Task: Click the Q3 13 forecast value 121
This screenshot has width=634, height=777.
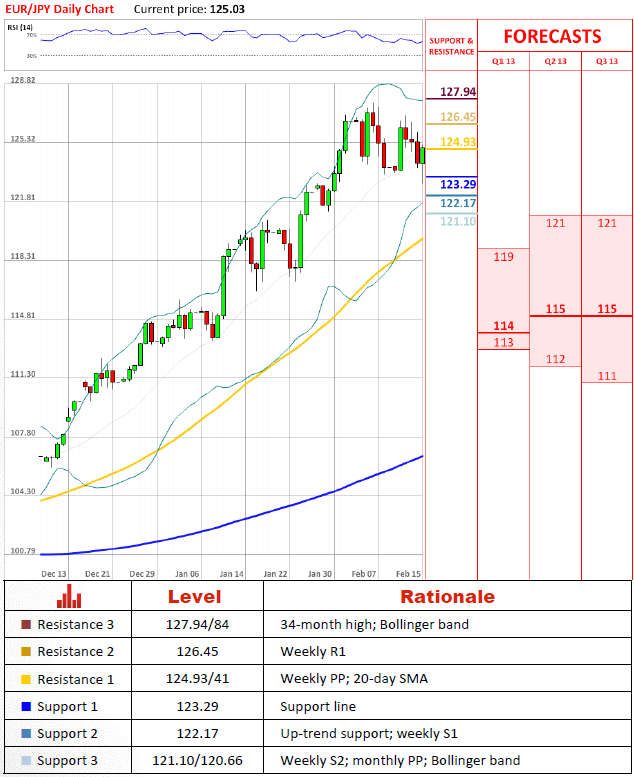Action: pos(607,223)
